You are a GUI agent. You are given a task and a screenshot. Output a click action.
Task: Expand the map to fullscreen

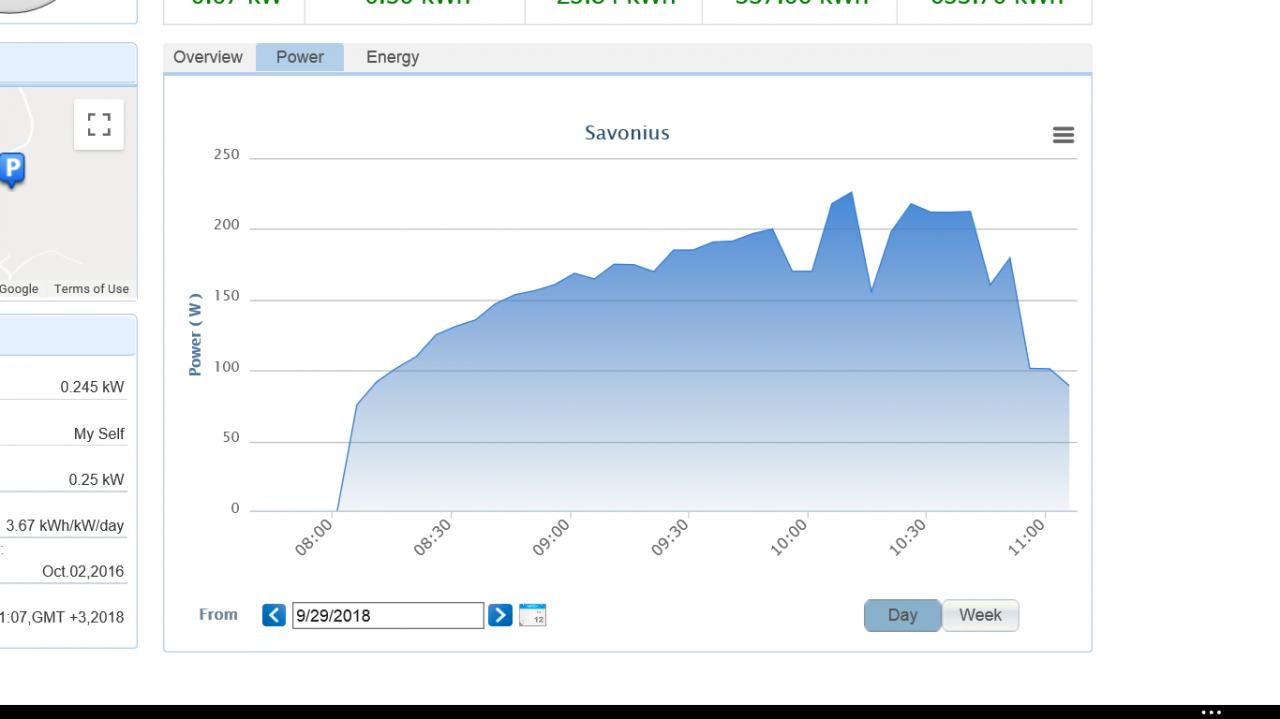coord(98,124)
